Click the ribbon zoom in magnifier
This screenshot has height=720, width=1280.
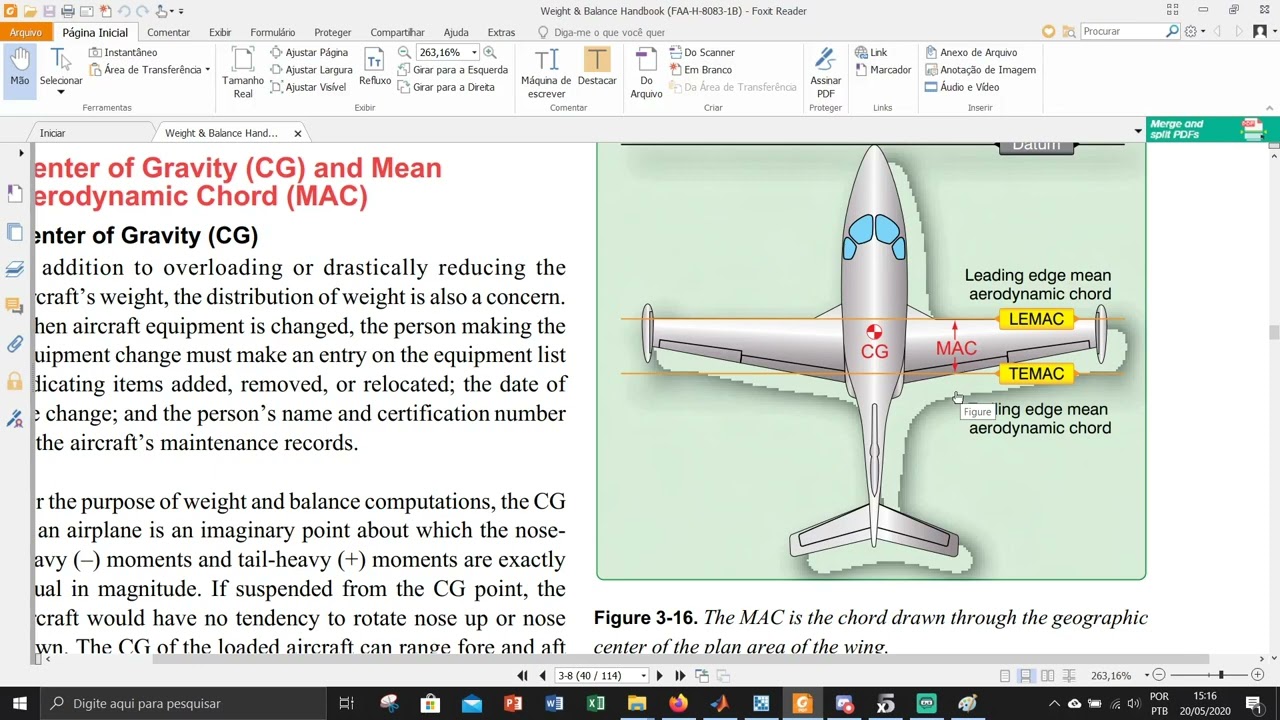(489, 52)
